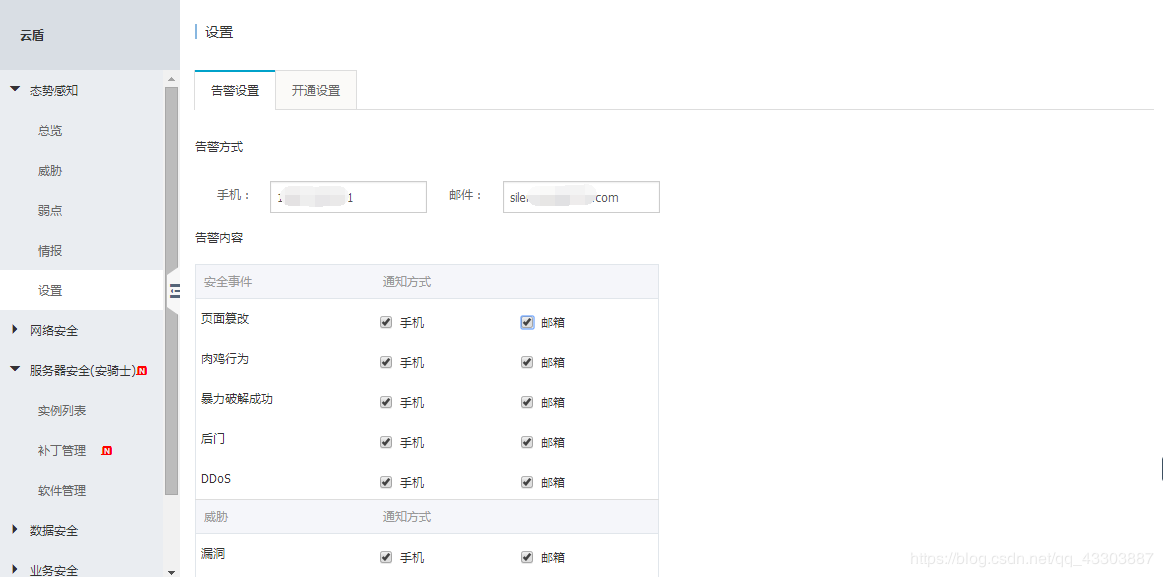This screenshot has height=577, width=1163.
Task: Click the new badge beside 服务器安全(安骑士)
Action: click(142, 371)
